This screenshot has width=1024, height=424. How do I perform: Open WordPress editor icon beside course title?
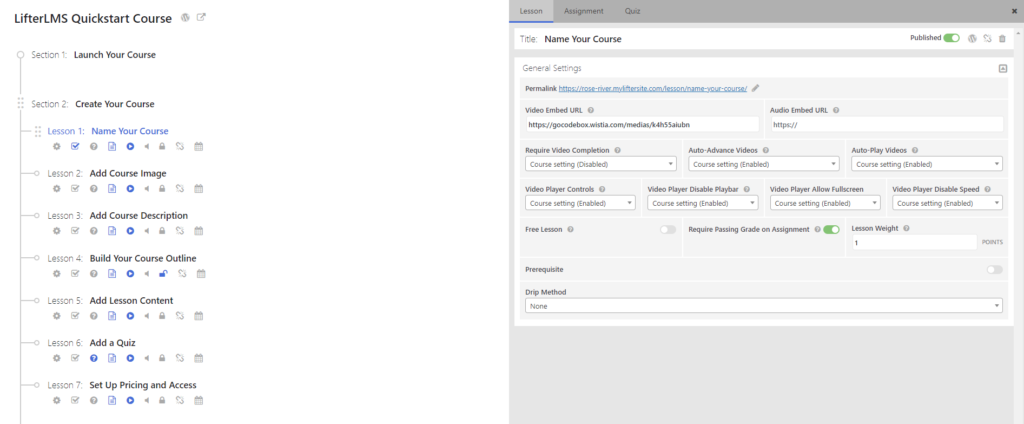[x=185, y=18]
